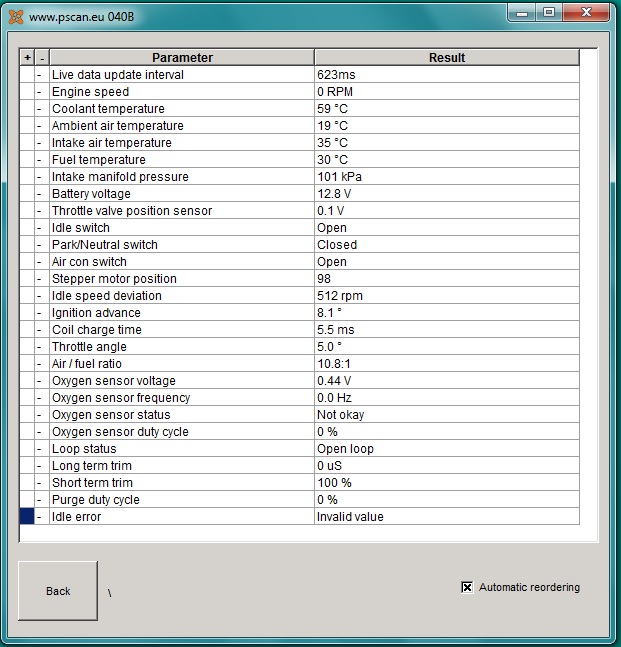Click the pscan application icon in title bar
This screenshot has width=621, height=647.
tap(16, 17)
